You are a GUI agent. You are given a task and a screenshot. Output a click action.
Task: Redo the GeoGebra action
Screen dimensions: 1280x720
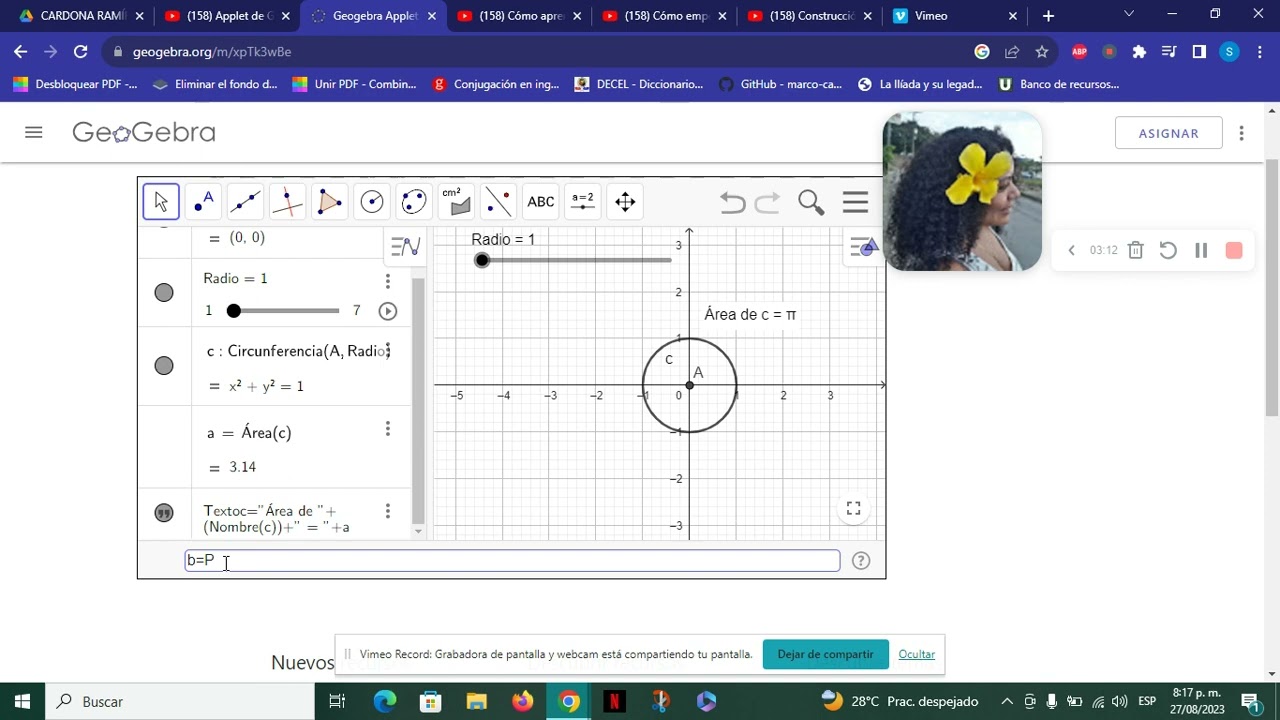(767, 203)
